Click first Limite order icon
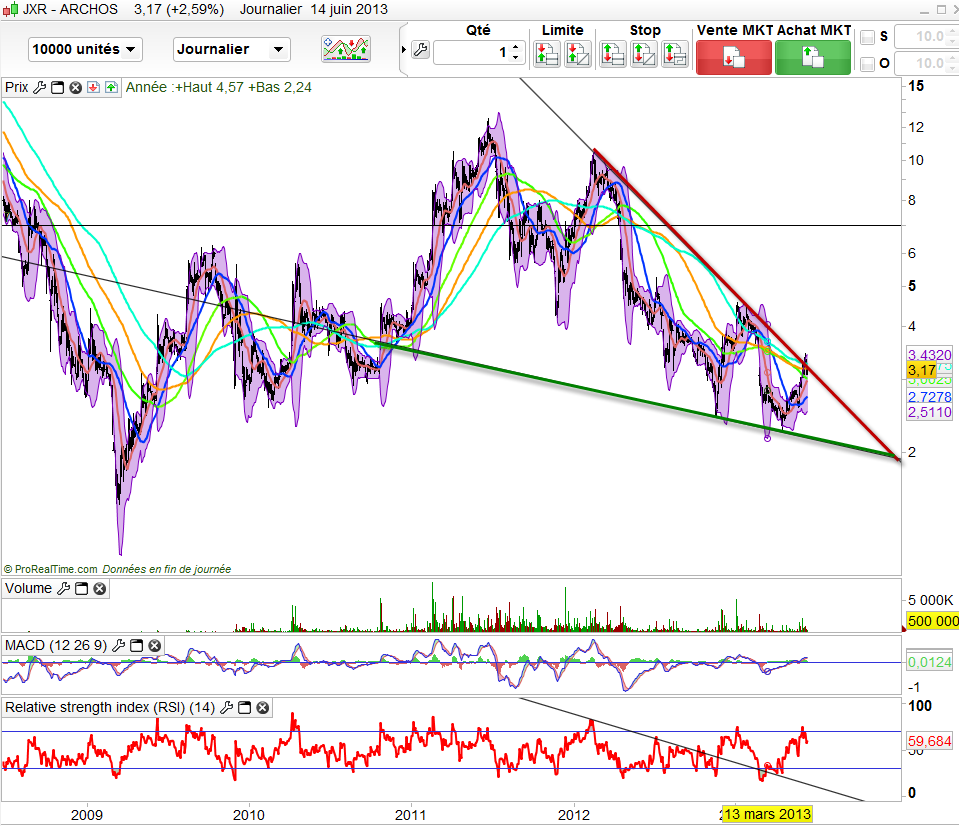 pos(546,54)
